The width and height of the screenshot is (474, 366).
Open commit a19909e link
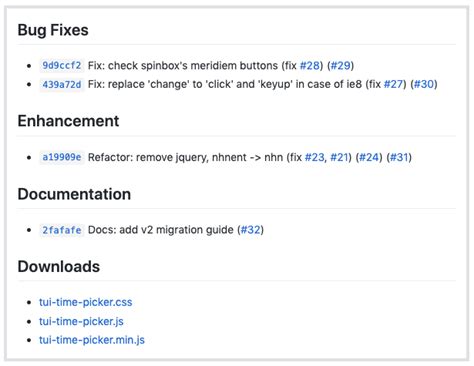62,157
